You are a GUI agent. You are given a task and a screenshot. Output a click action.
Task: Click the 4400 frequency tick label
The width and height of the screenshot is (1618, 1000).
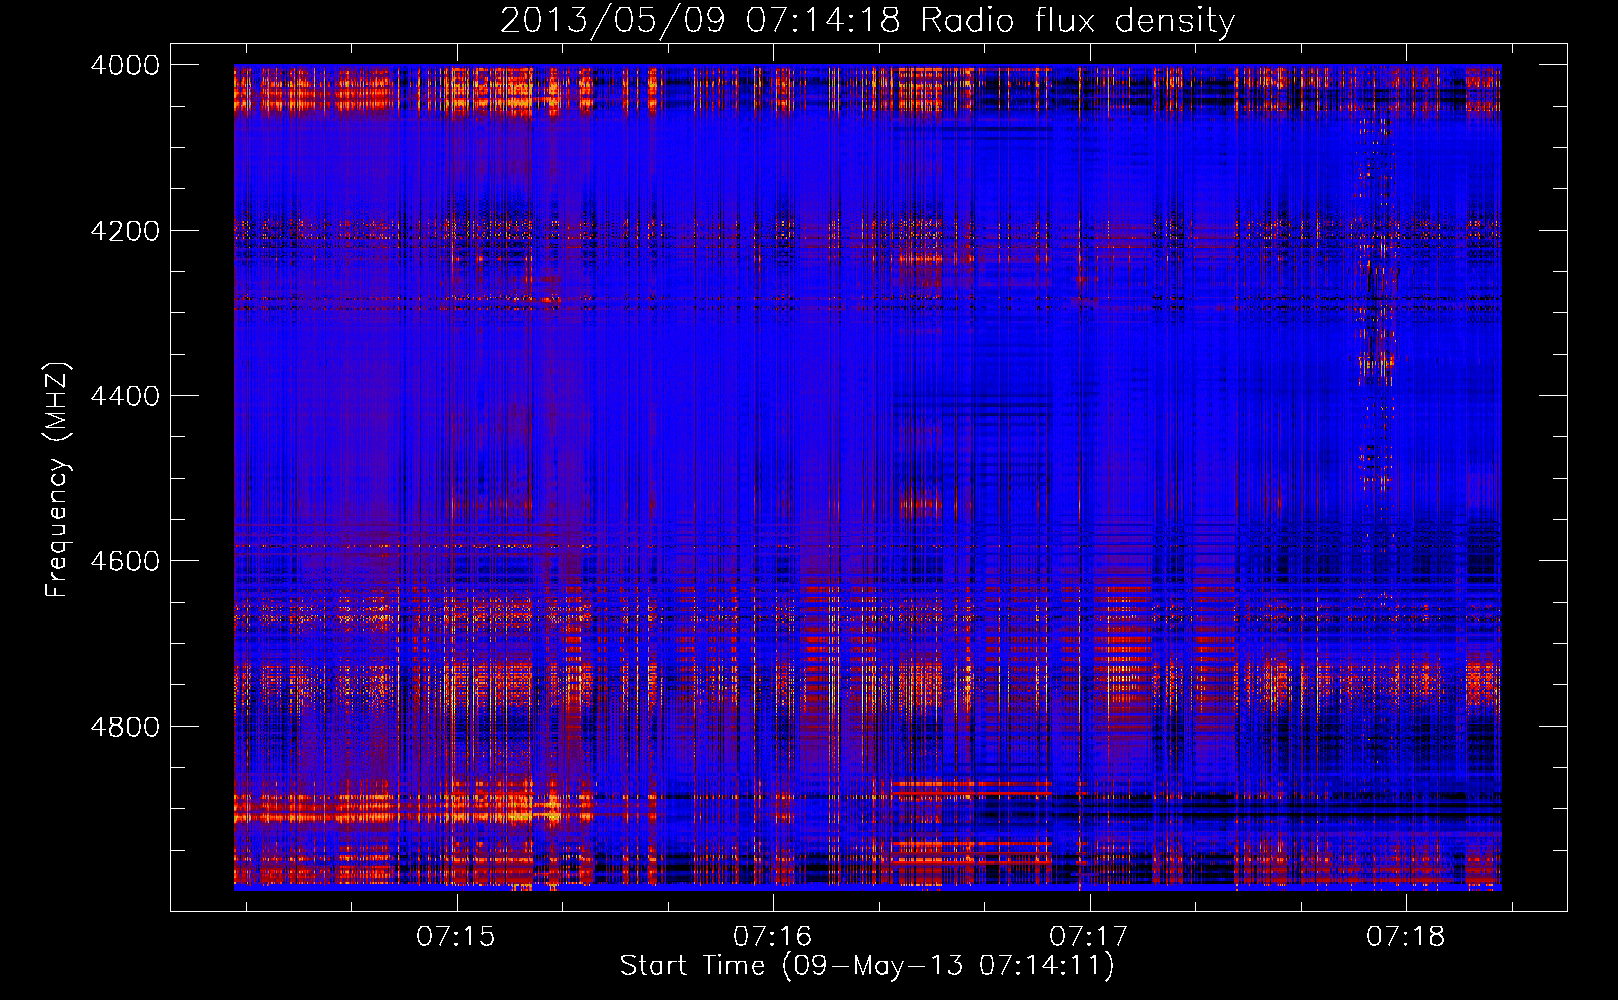[x=125, y=396]
